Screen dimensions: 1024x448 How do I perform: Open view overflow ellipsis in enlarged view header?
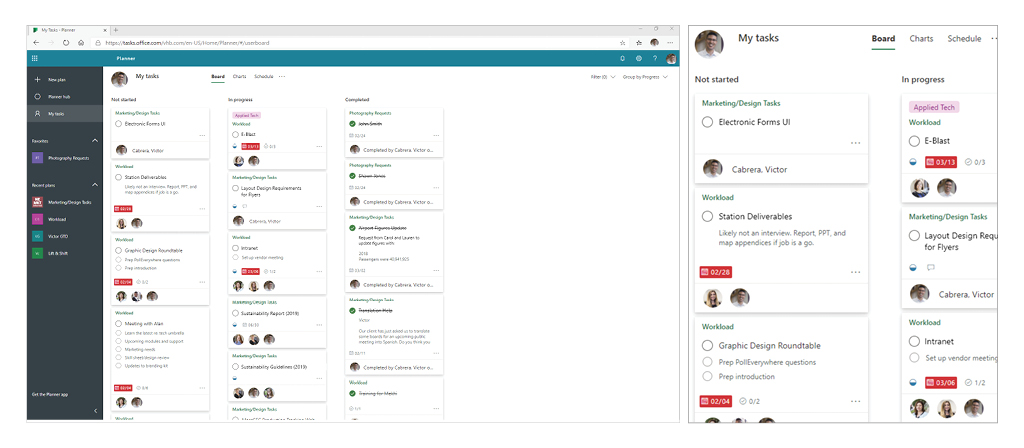coord(993,39)
